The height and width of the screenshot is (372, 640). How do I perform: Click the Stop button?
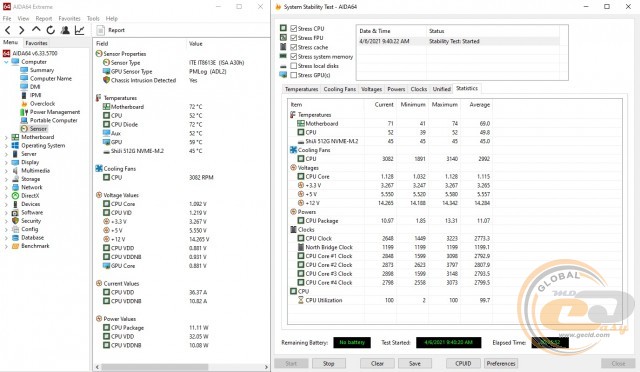(x=329, y=363)
